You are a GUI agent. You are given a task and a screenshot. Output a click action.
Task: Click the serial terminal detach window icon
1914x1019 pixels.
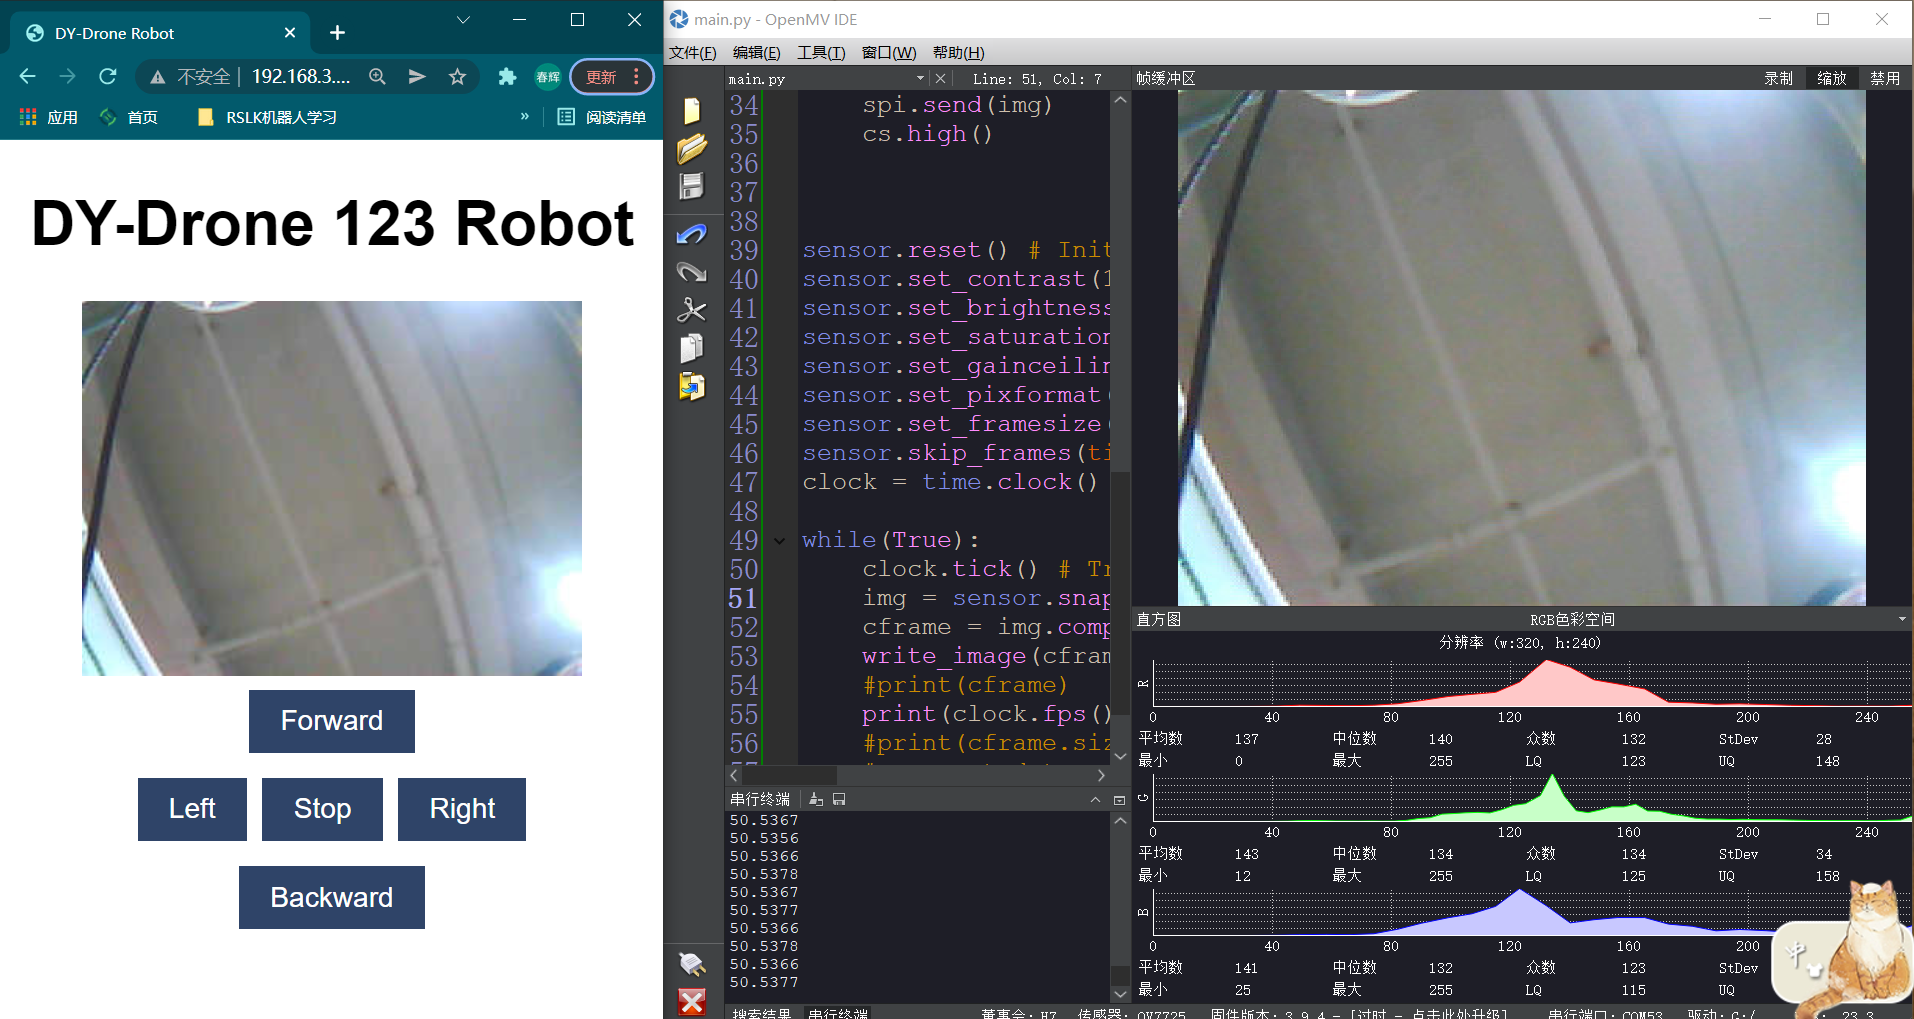tap(1119, 800)
